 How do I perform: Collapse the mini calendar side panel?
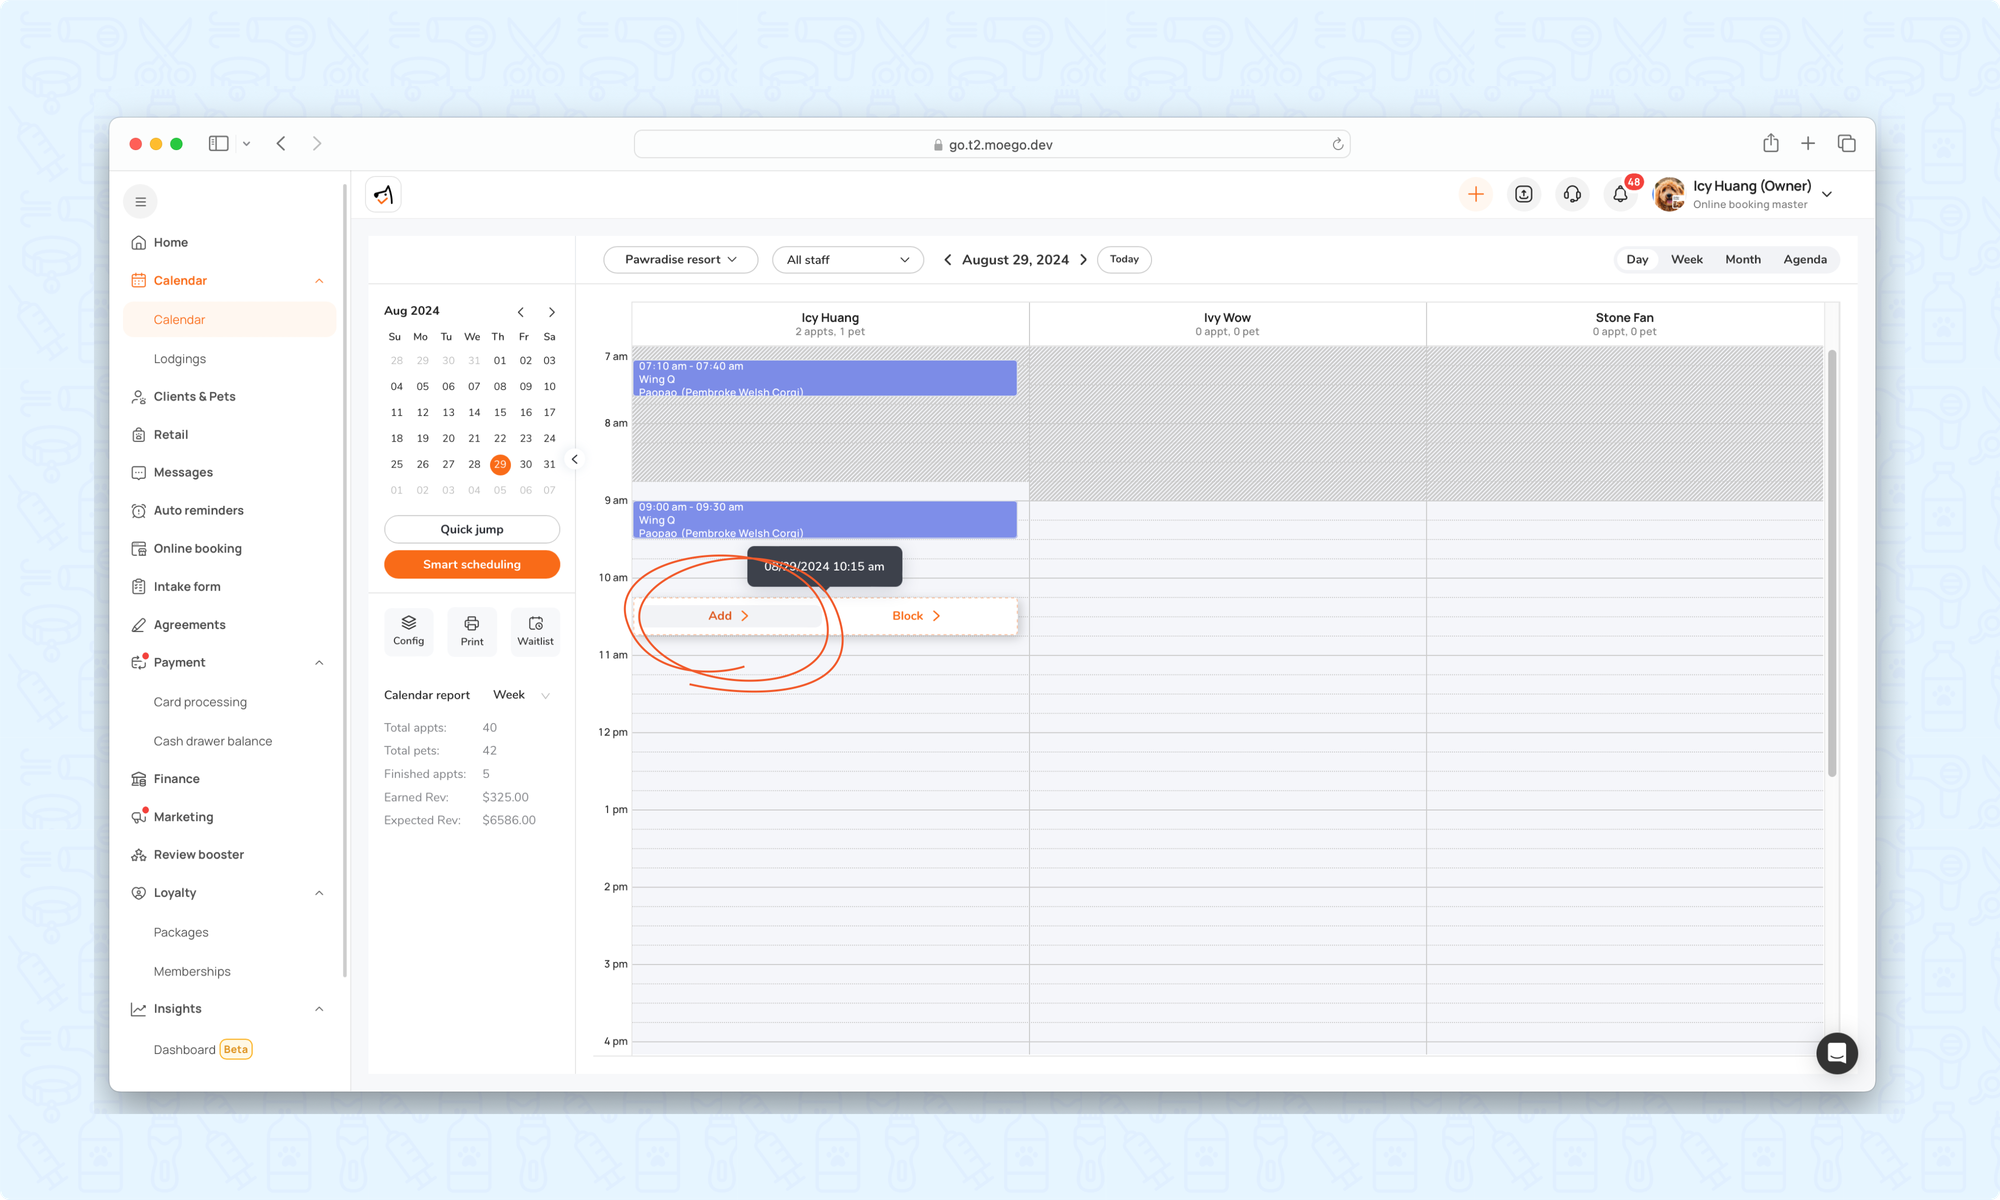click(x=575, y=459)
